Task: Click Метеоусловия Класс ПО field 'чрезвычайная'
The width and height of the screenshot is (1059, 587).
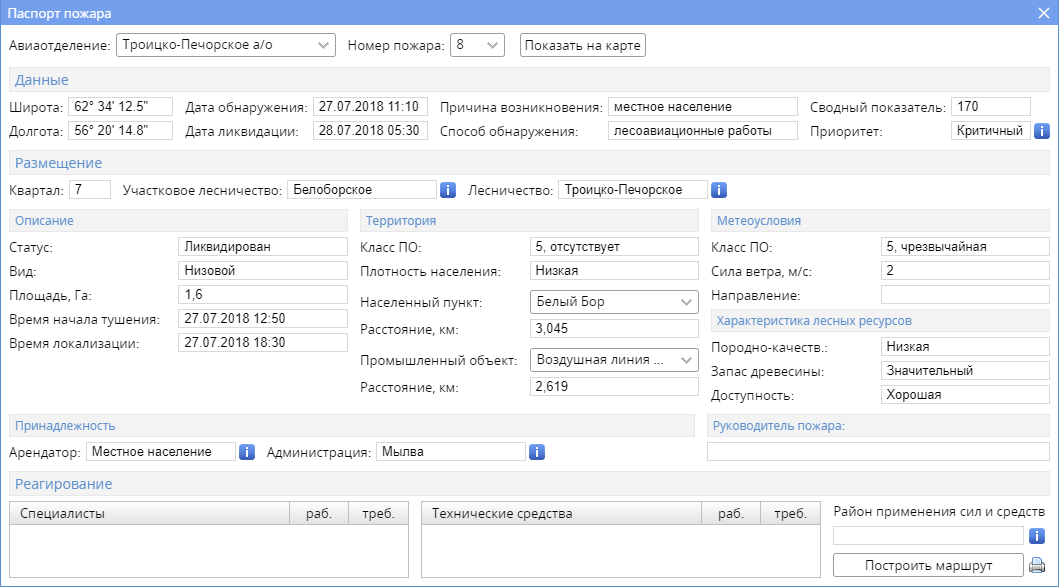Action: click(965, 247)
